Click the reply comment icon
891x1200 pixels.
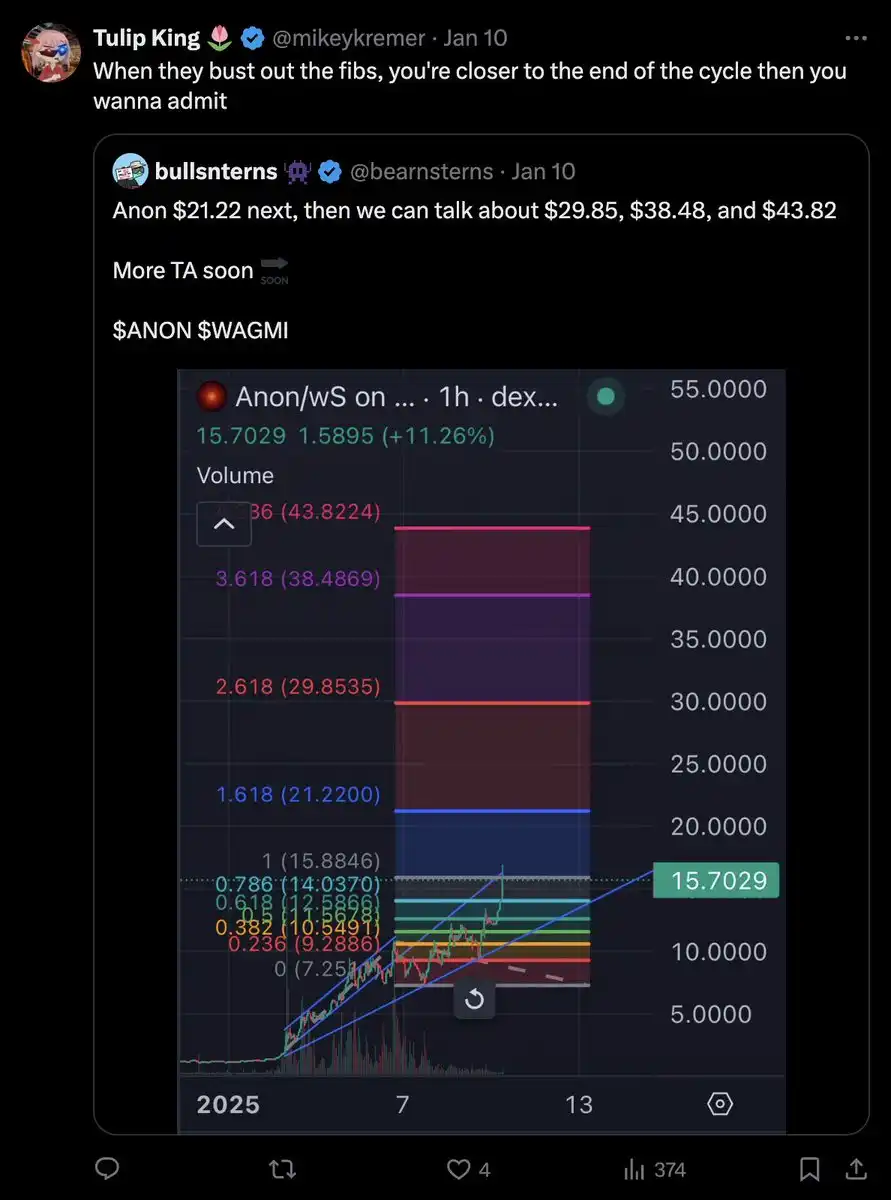[x=107, y=1169]
